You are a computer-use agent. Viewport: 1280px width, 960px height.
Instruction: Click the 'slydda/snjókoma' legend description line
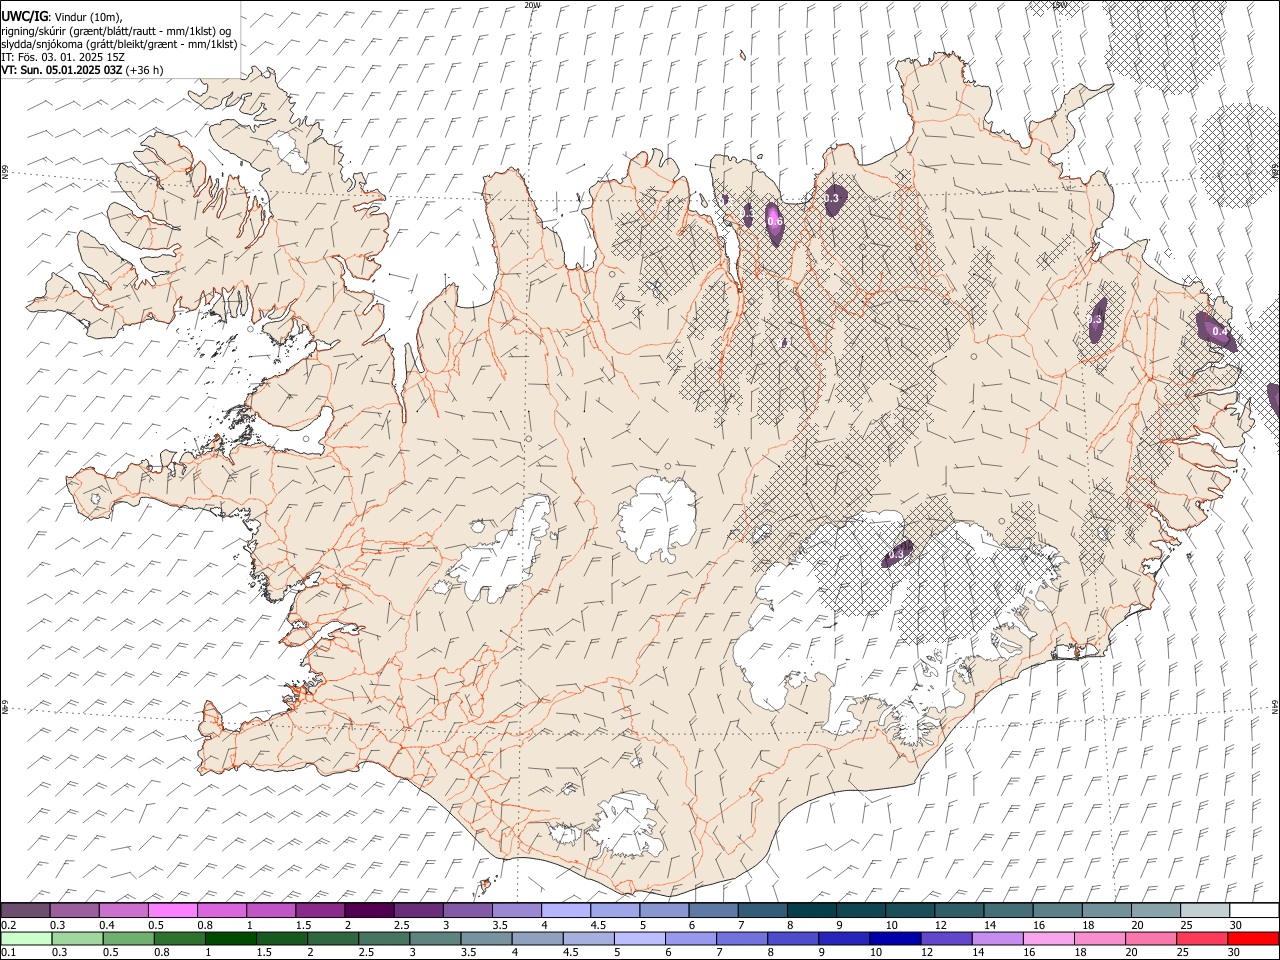pos(119,44)
